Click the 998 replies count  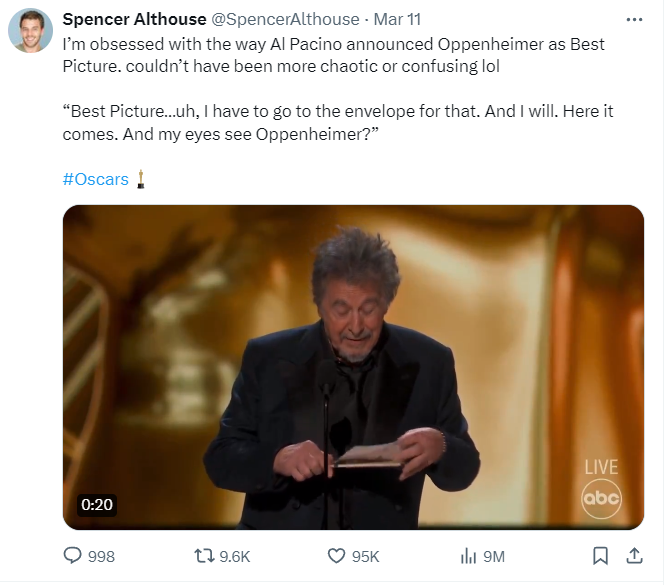(101, 557)
